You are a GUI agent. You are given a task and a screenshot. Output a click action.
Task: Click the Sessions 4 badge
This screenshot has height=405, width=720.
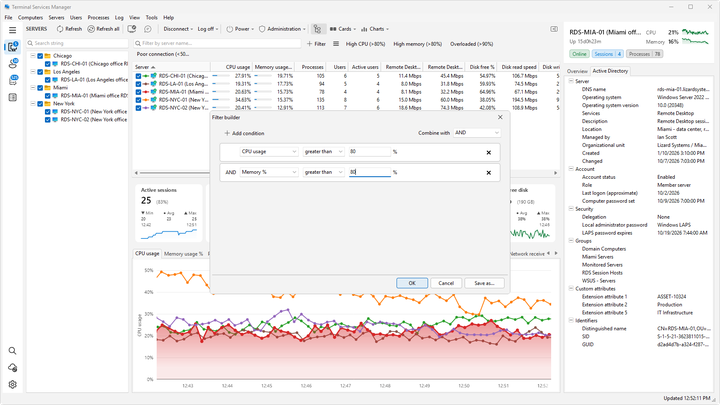(x=608, y=54)
